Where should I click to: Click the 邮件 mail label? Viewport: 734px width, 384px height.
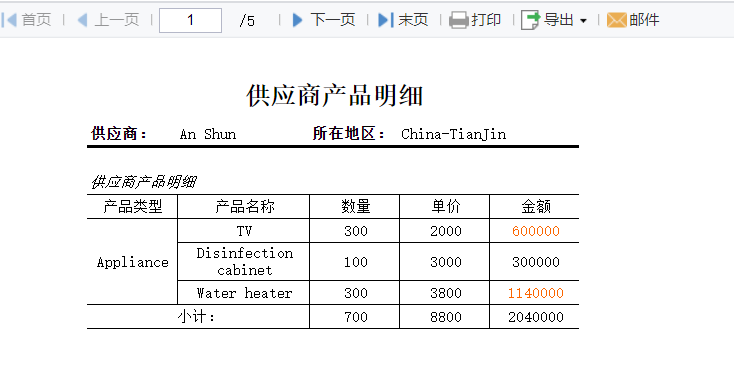644,20
